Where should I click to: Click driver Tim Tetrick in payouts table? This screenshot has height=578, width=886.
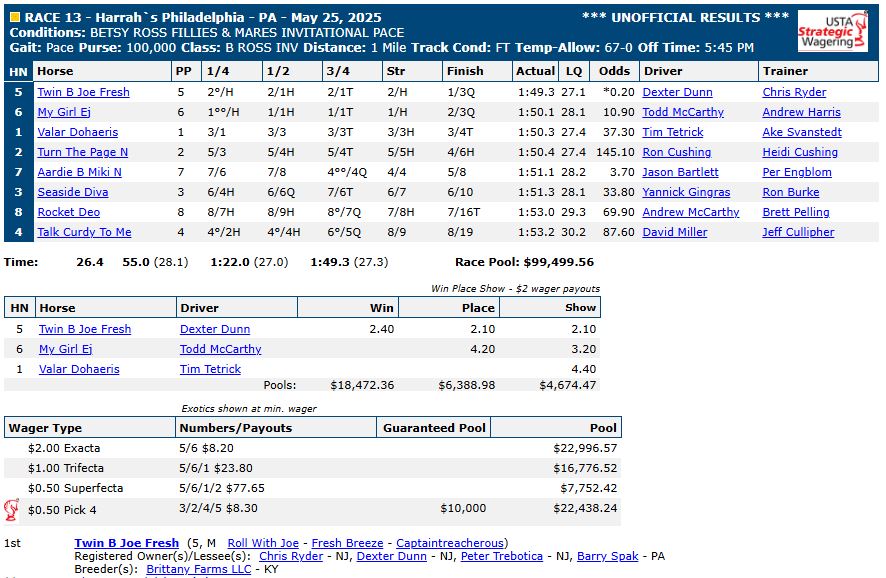click(x=210, y=369)
